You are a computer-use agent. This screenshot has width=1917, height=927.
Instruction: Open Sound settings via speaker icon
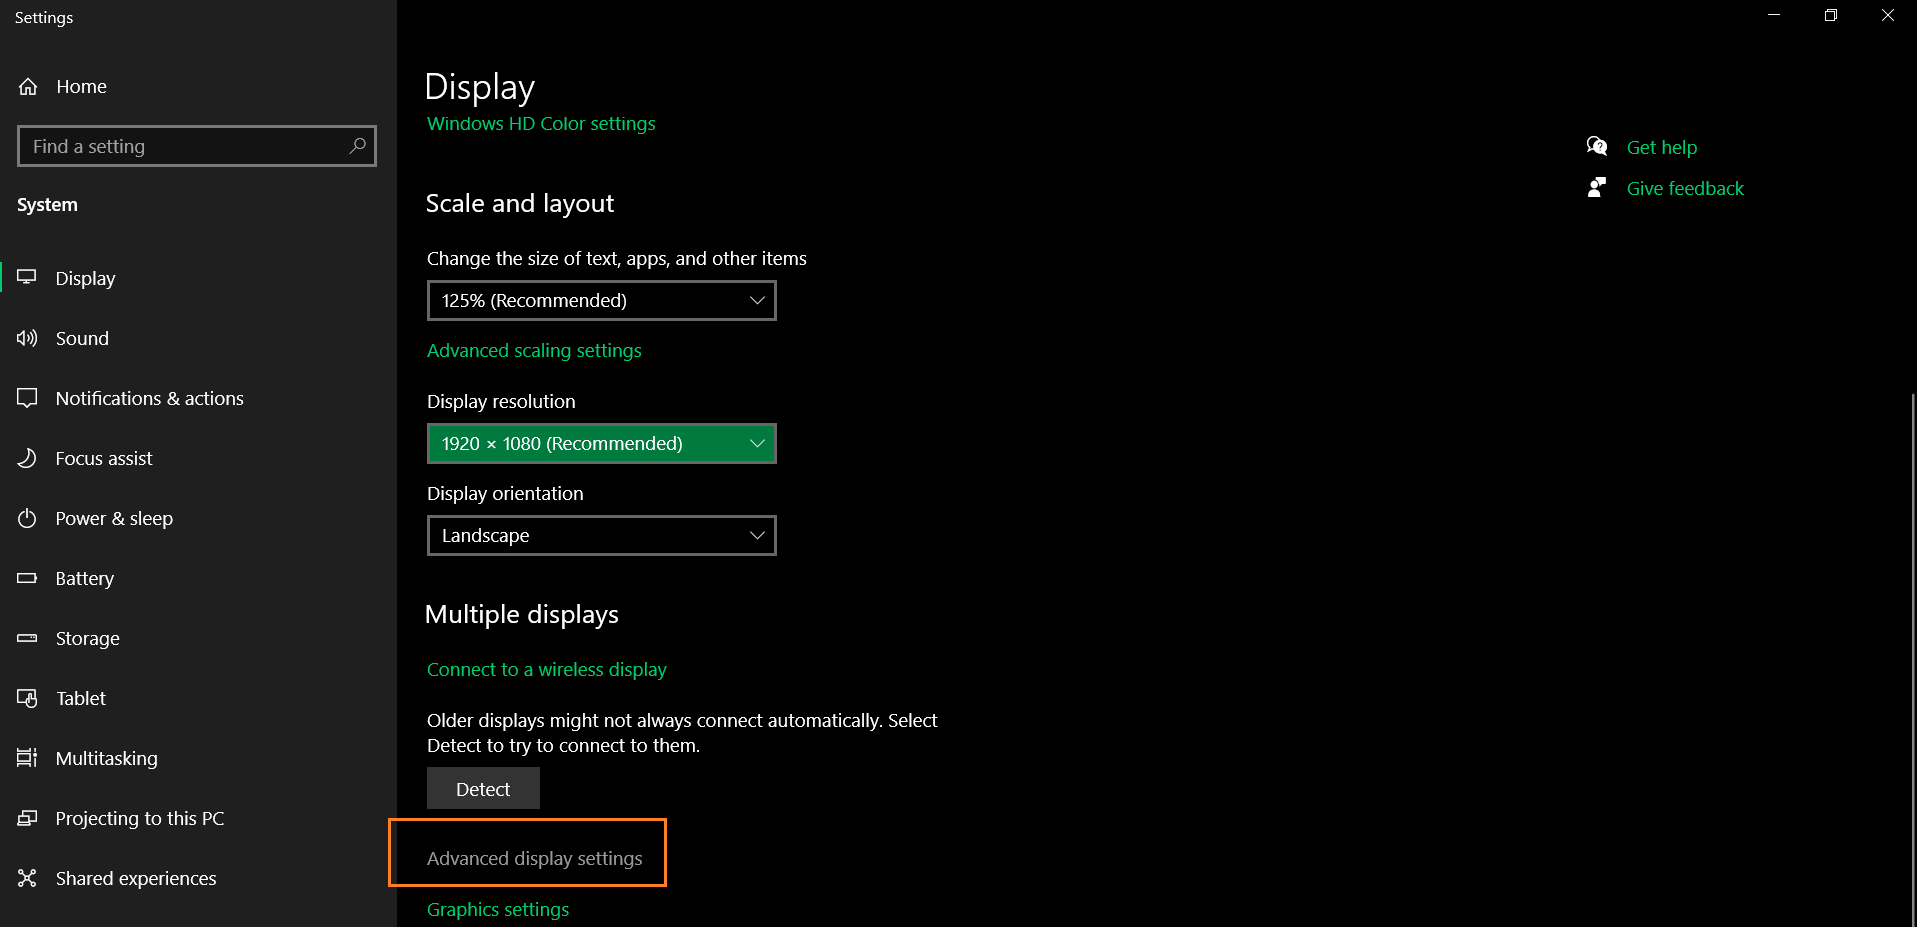(26, 338)
